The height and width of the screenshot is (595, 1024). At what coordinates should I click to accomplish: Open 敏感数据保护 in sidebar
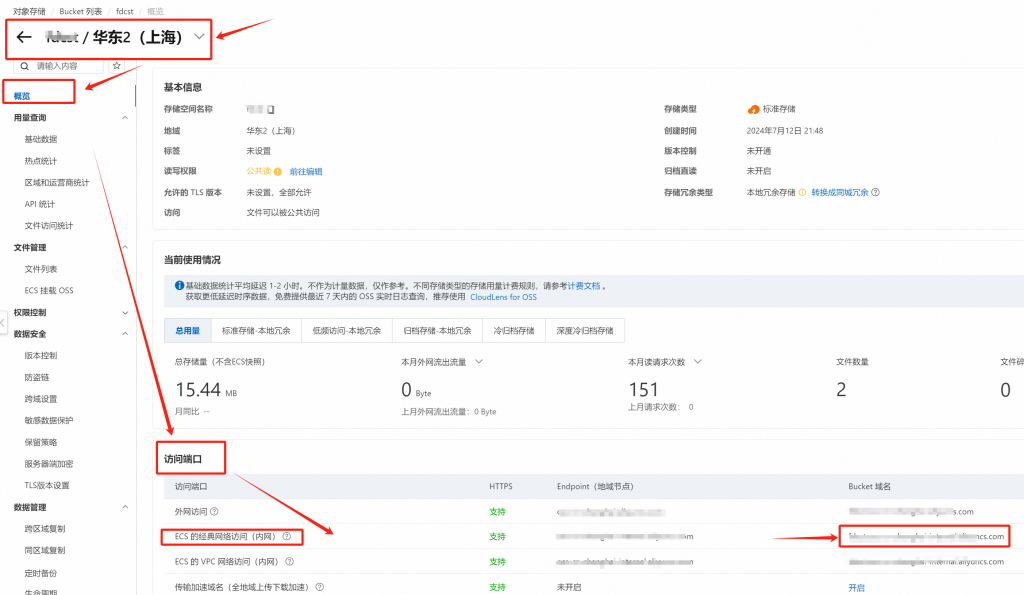pos(49,421)
